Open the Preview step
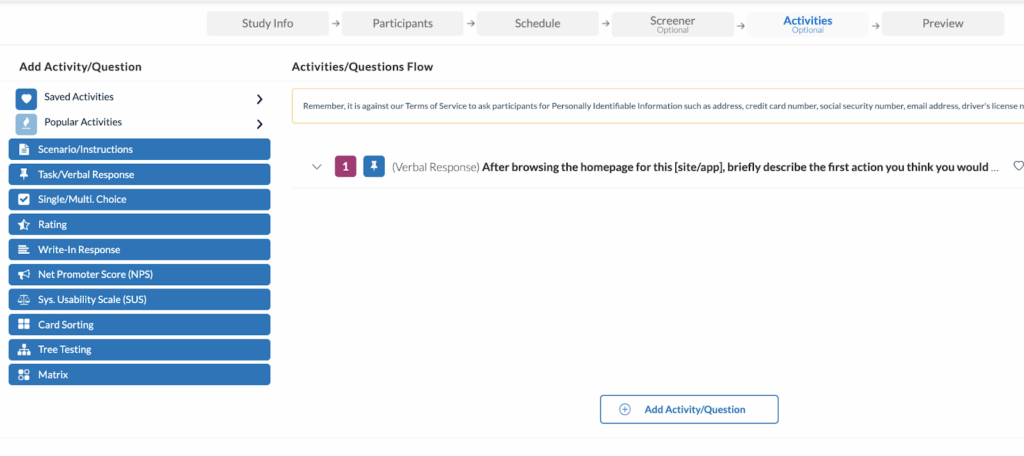The image size is (1024, 456). [x=942, y=24]
